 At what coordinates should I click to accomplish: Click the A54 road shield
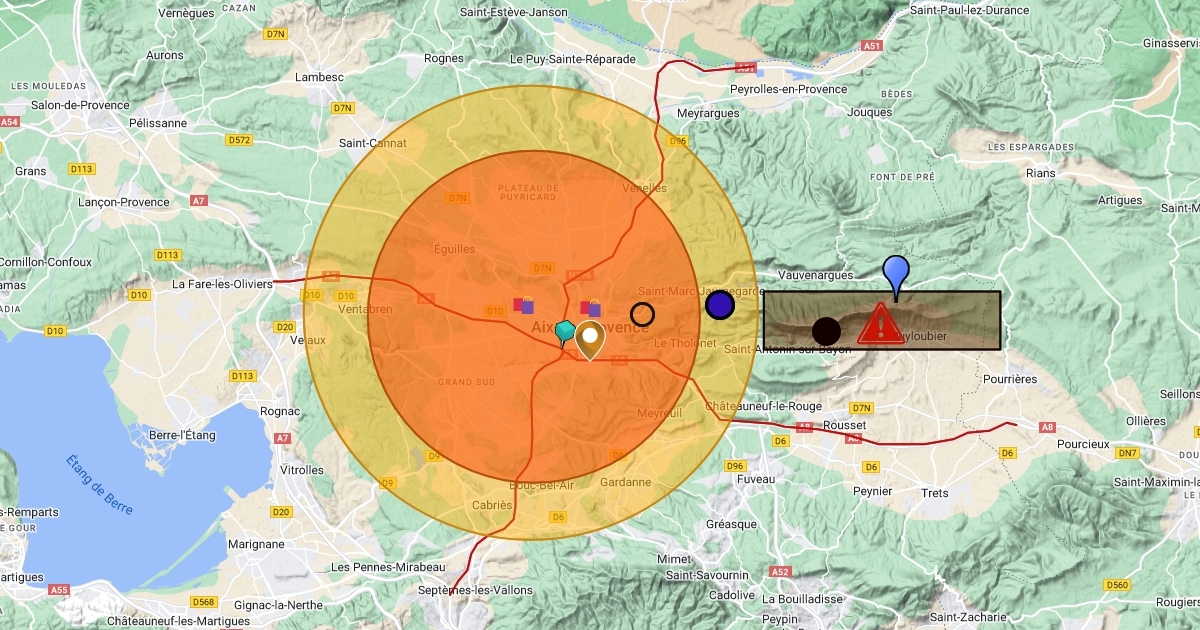(9, 122)
